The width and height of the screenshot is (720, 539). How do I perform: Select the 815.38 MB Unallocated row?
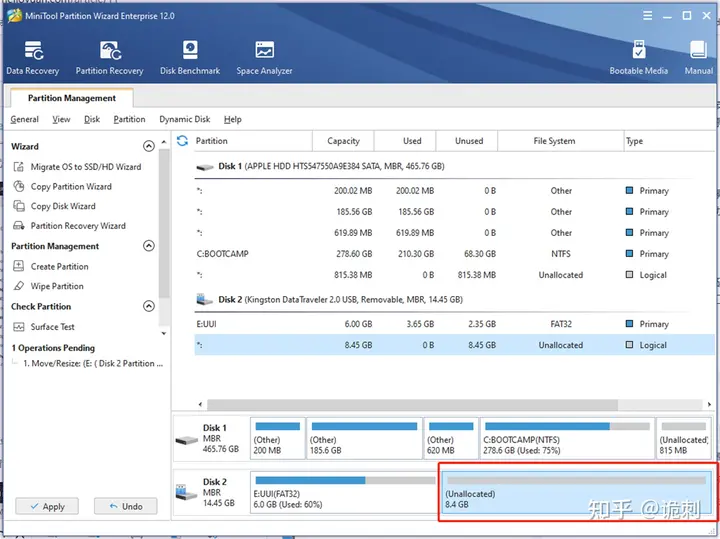(x=454, y=275)
